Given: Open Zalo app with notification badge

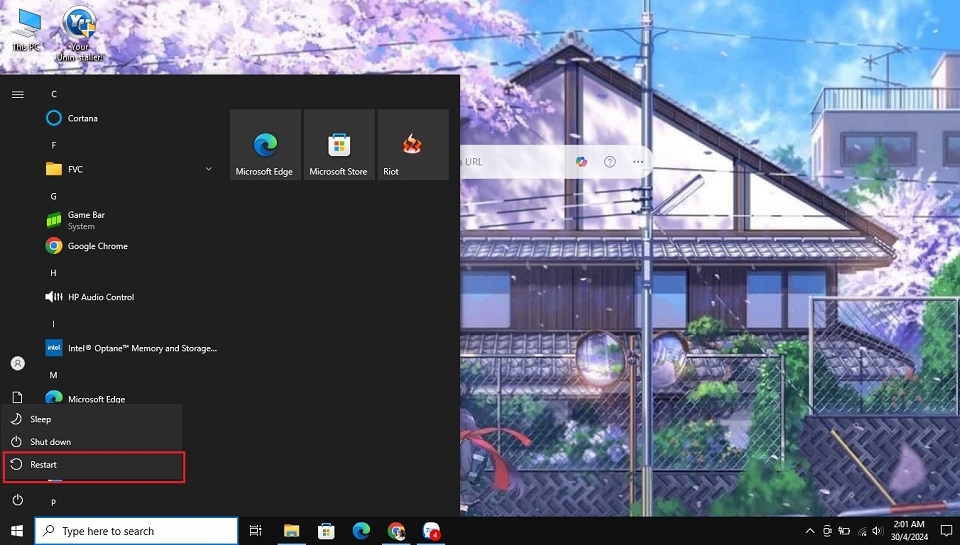Looking at the screenshot, I should pos(431,531).
